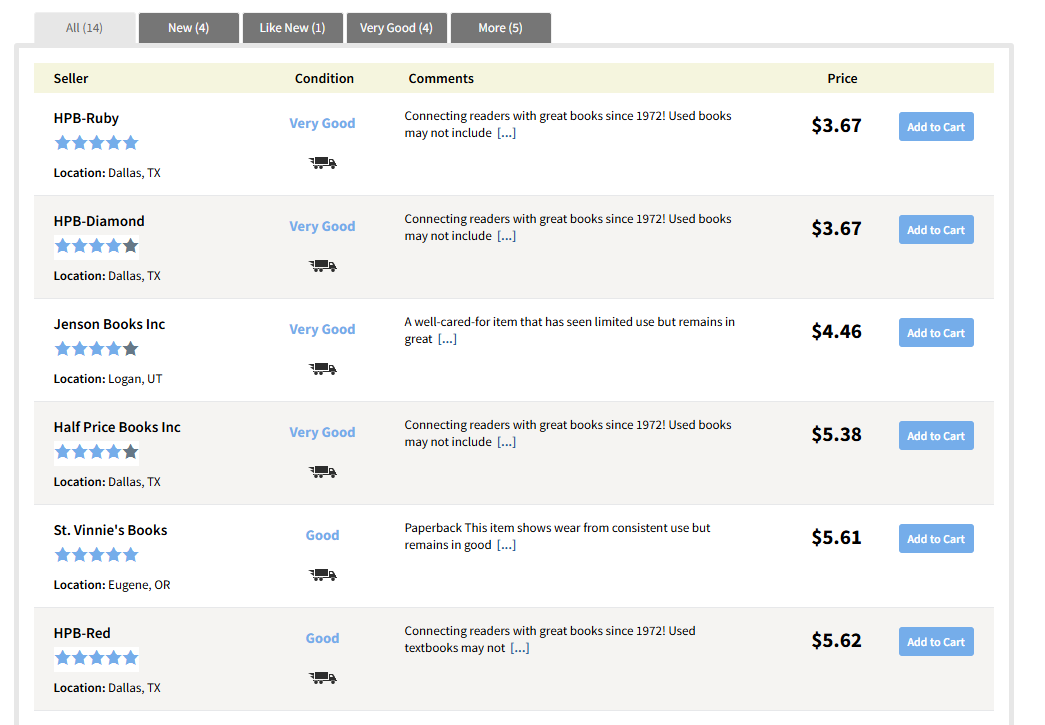Screen dimensions: 1045x725
Task: Open the HPB-Diamond seller name
Action: [x=99, y=221]
